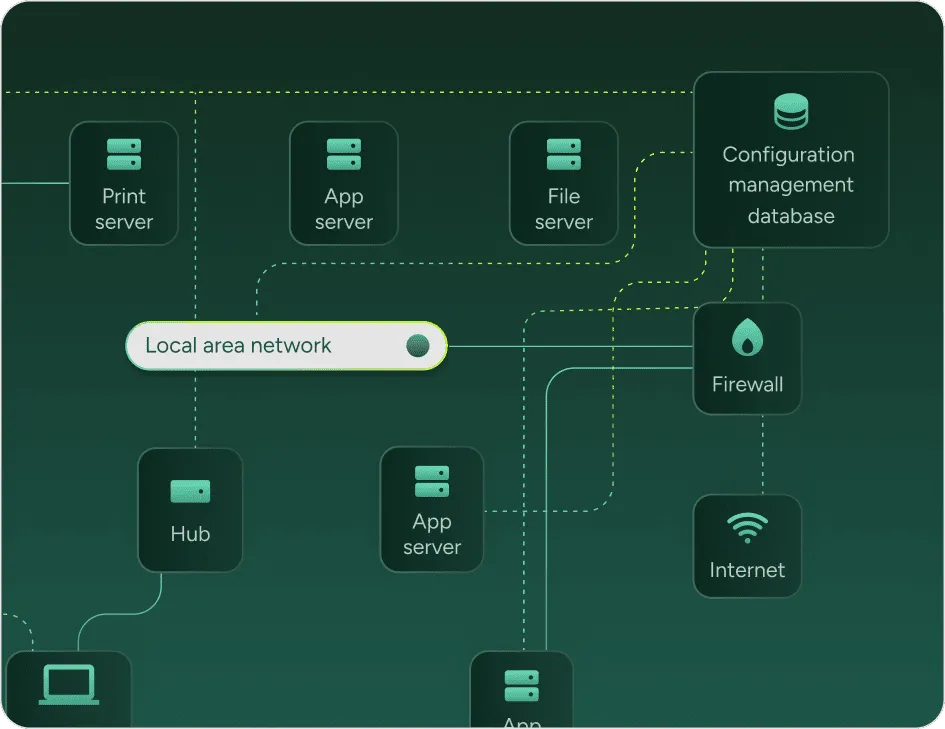945x729 pixels.
Task: Select the Print server label text
Action: (124, 209)
